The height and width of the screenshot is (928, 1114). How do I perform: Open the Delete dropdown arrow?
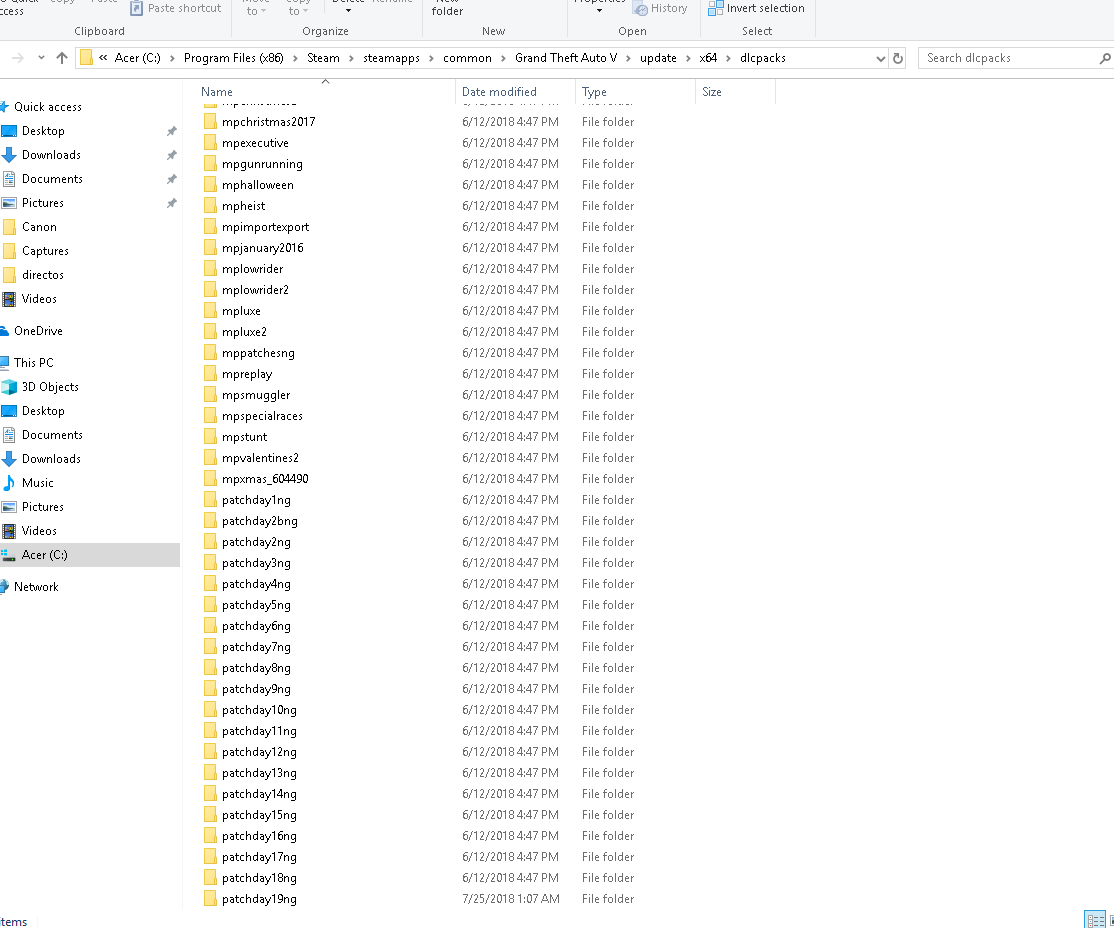coord(348,11)
